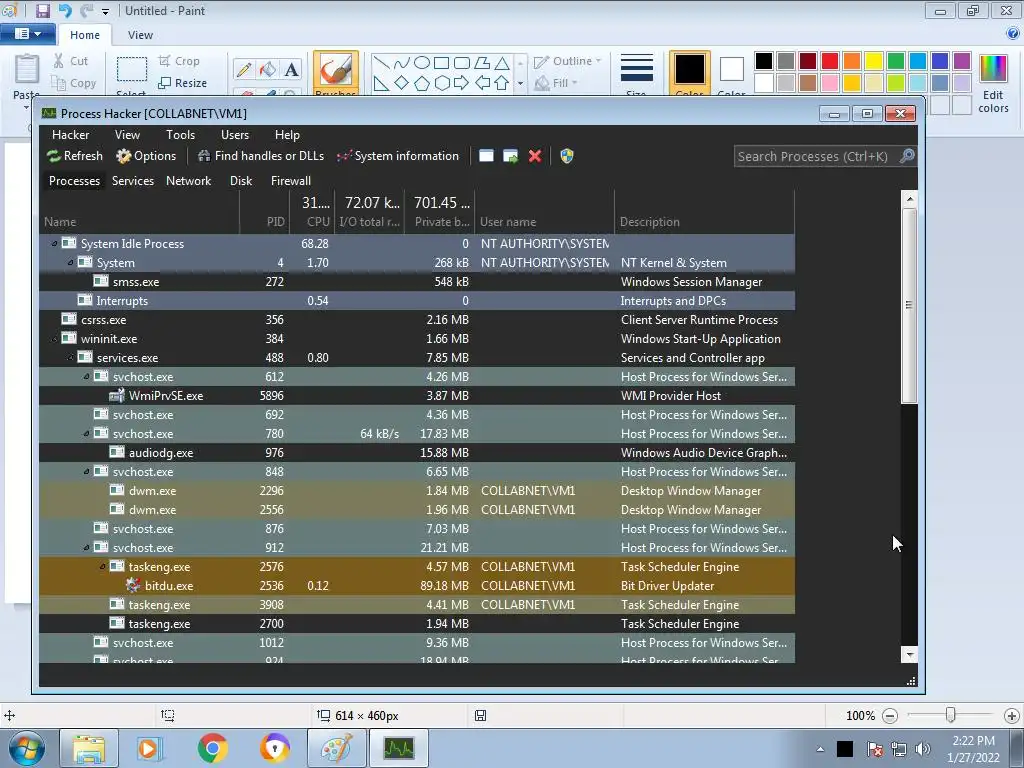Select Fill with color bucket tool
The width and height of the screenshot is (1024, 768).
[x=267, y=69]
